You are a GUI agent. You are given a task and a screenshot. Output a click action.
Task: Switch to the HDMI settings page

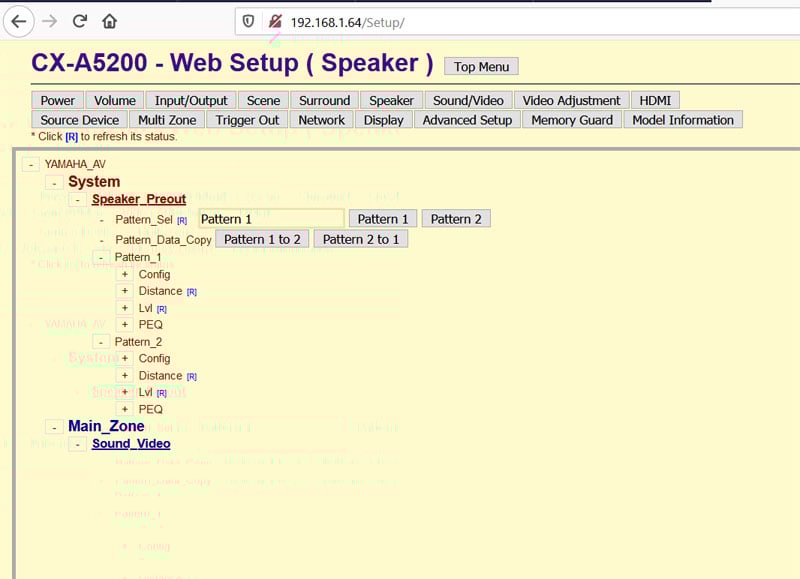[x=655, y=100]
